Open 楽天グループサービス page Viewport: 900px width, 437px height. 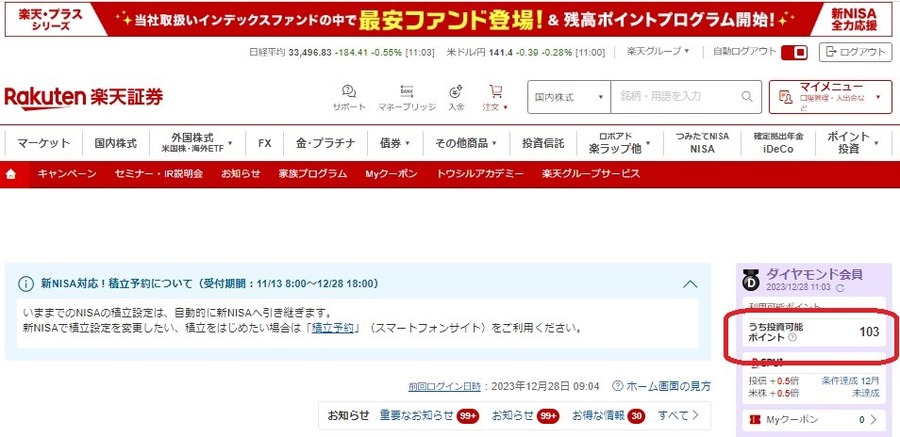point(591,174)
